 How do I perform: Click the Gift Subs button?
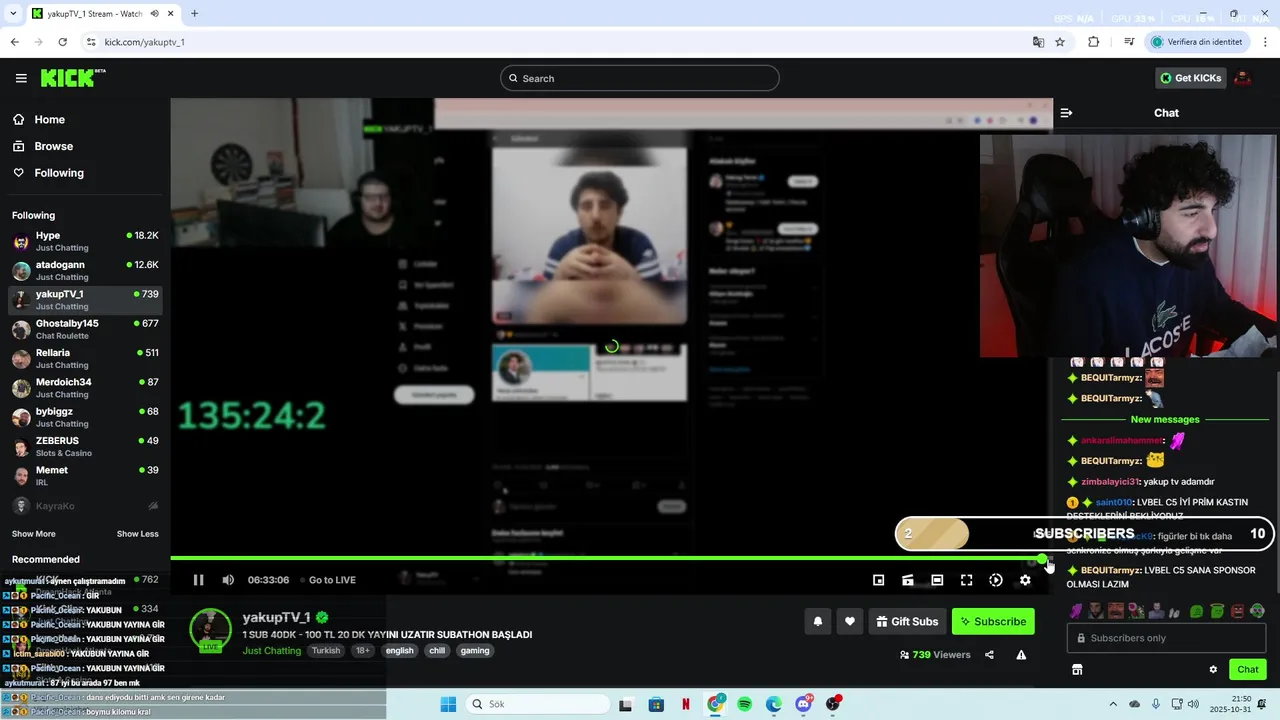[x=907, y=621]
